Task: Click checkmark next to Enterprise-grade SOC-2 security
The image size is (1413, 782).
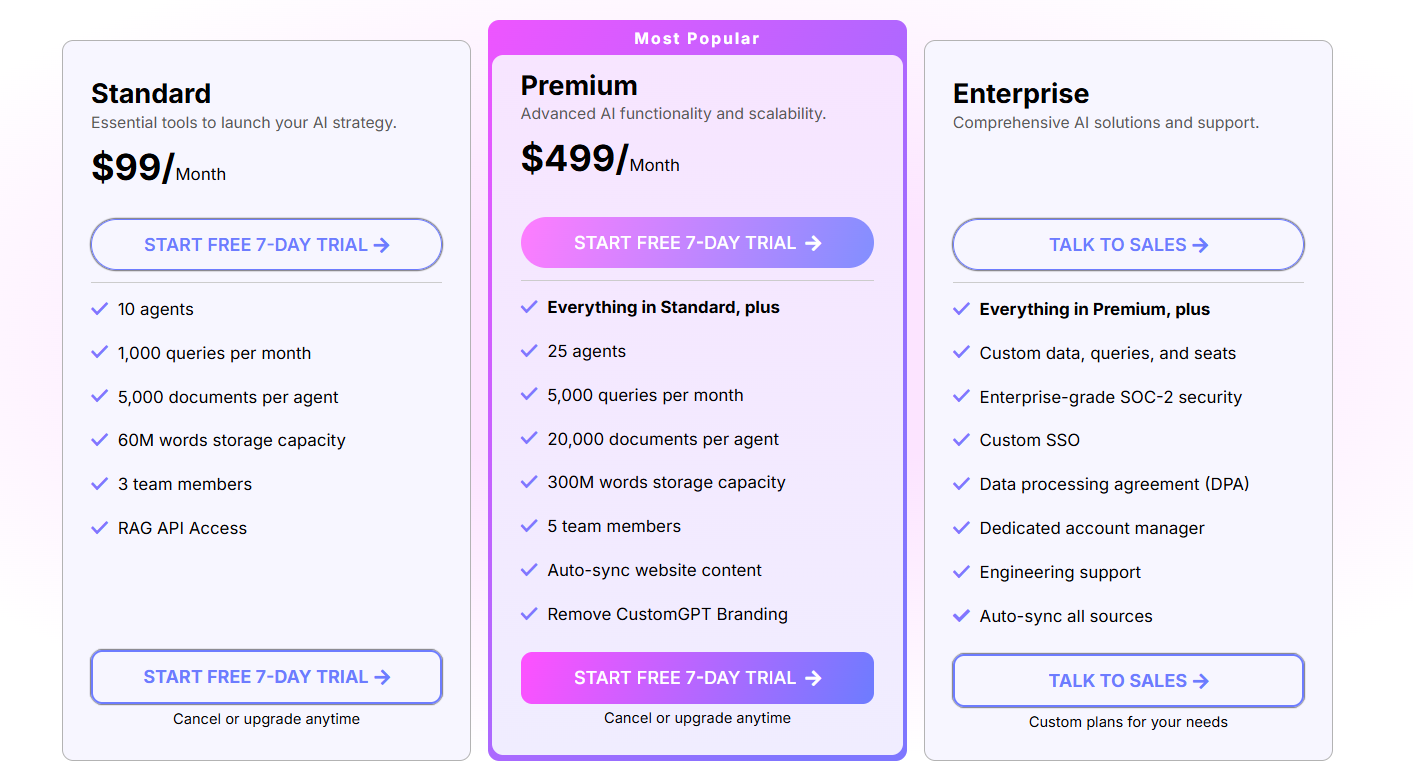Action: click(961, 397)
